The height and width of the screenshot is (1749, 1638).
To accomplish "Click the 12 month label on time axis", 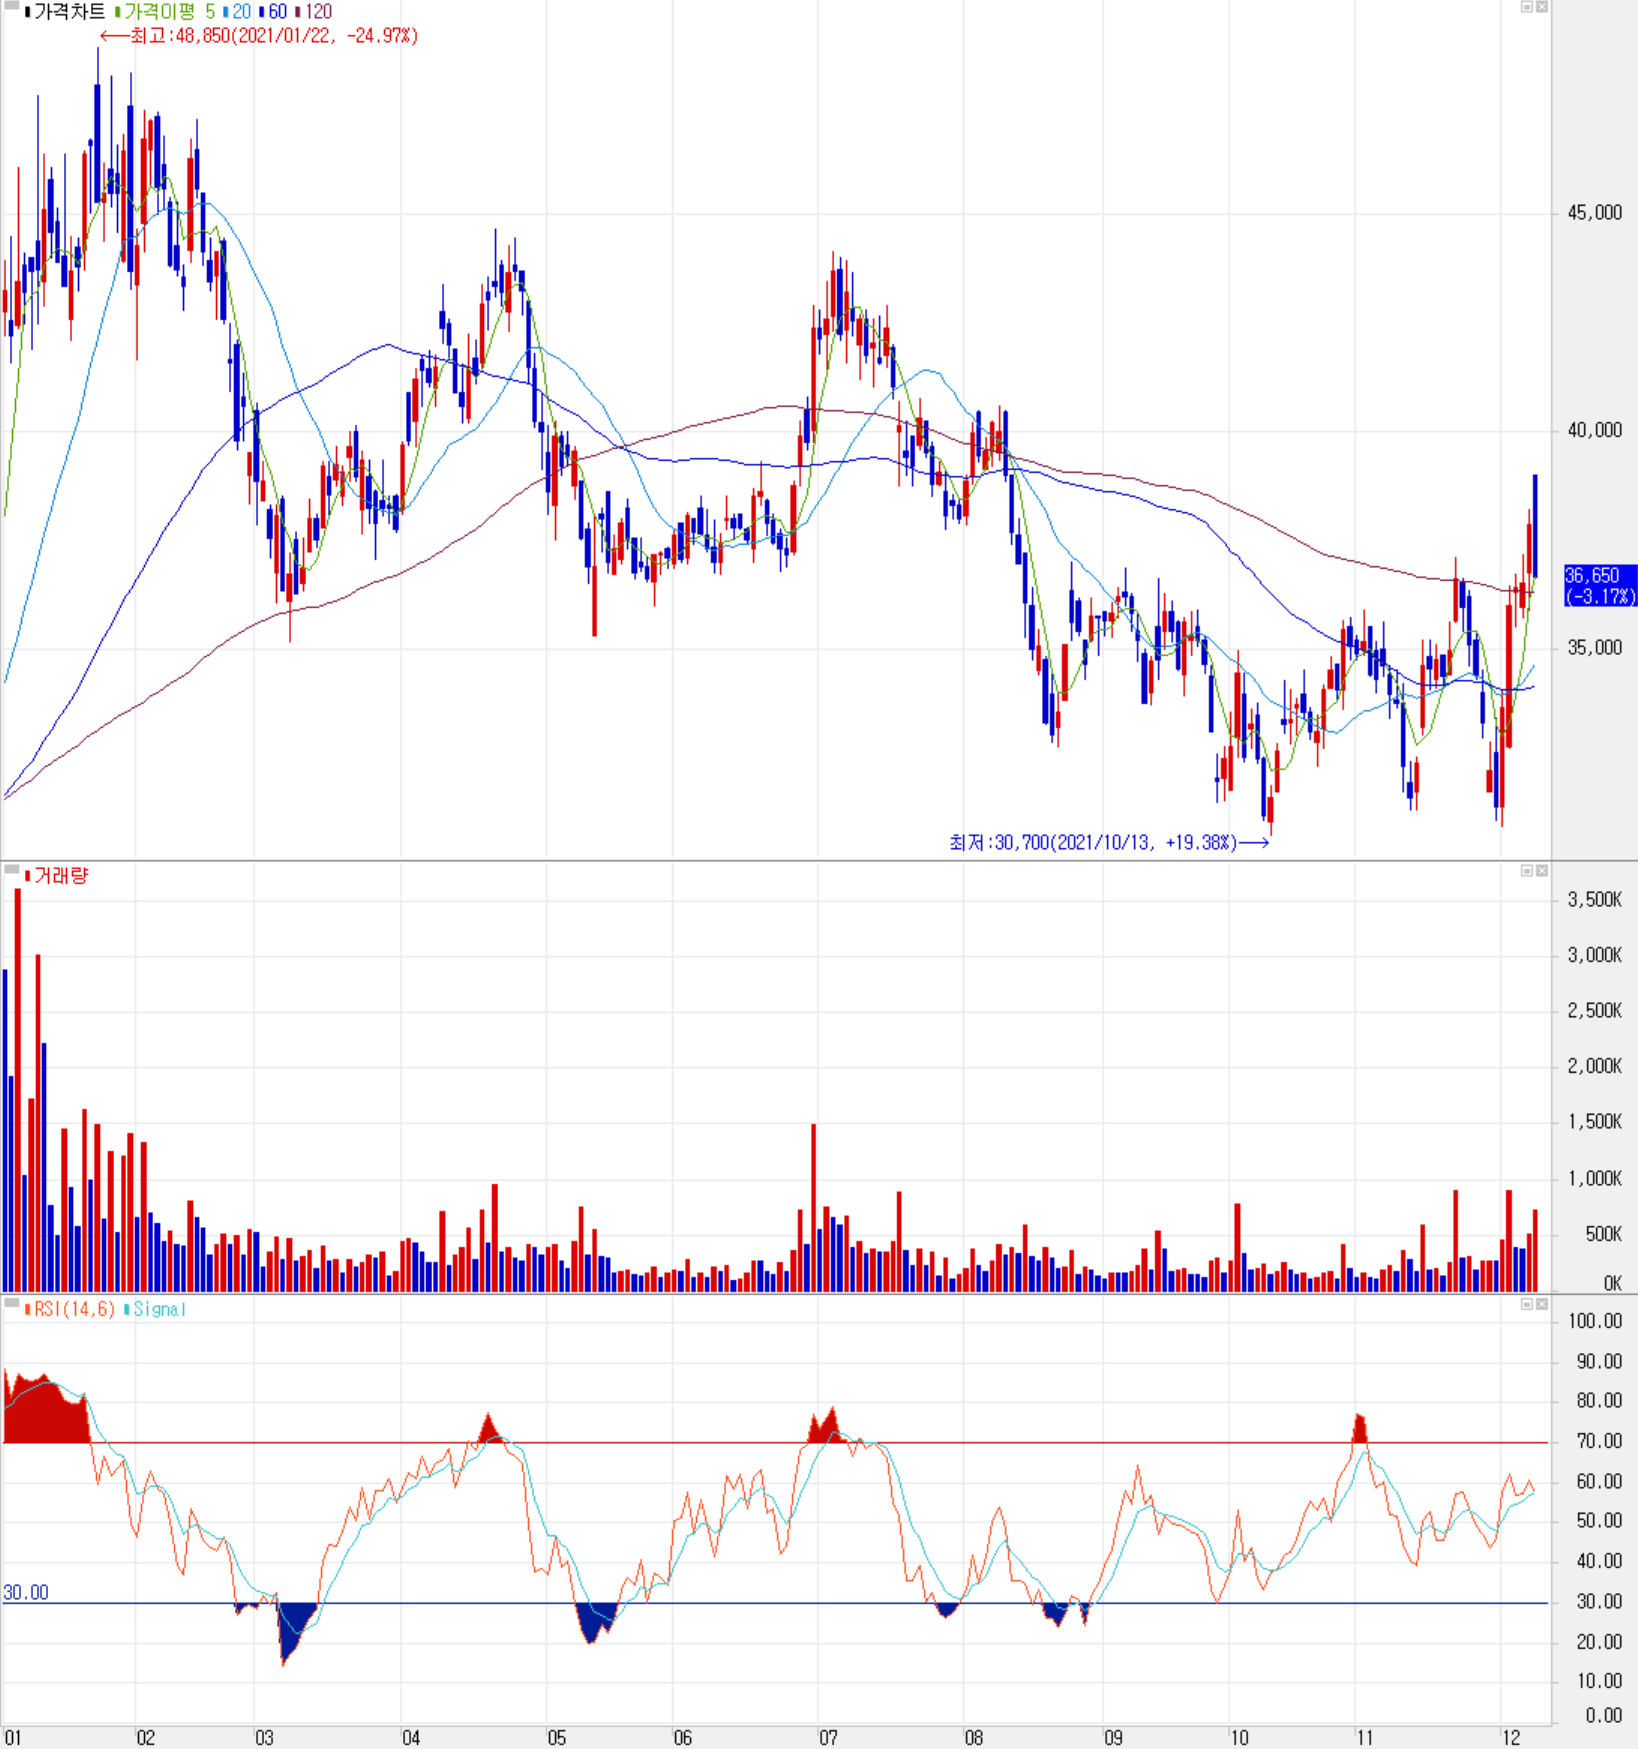I will click(x=1511, y=1738).
